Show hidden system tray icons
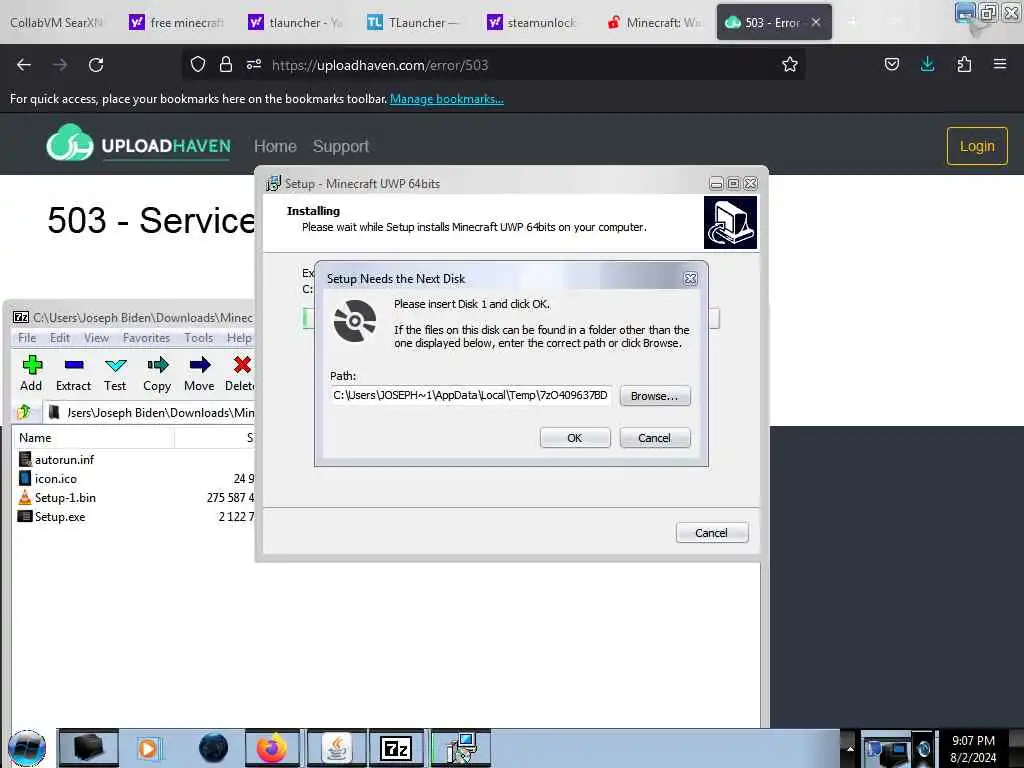The height and width of the screenshot is (768, 1024). pyautogui.click(x=850, y=748)
